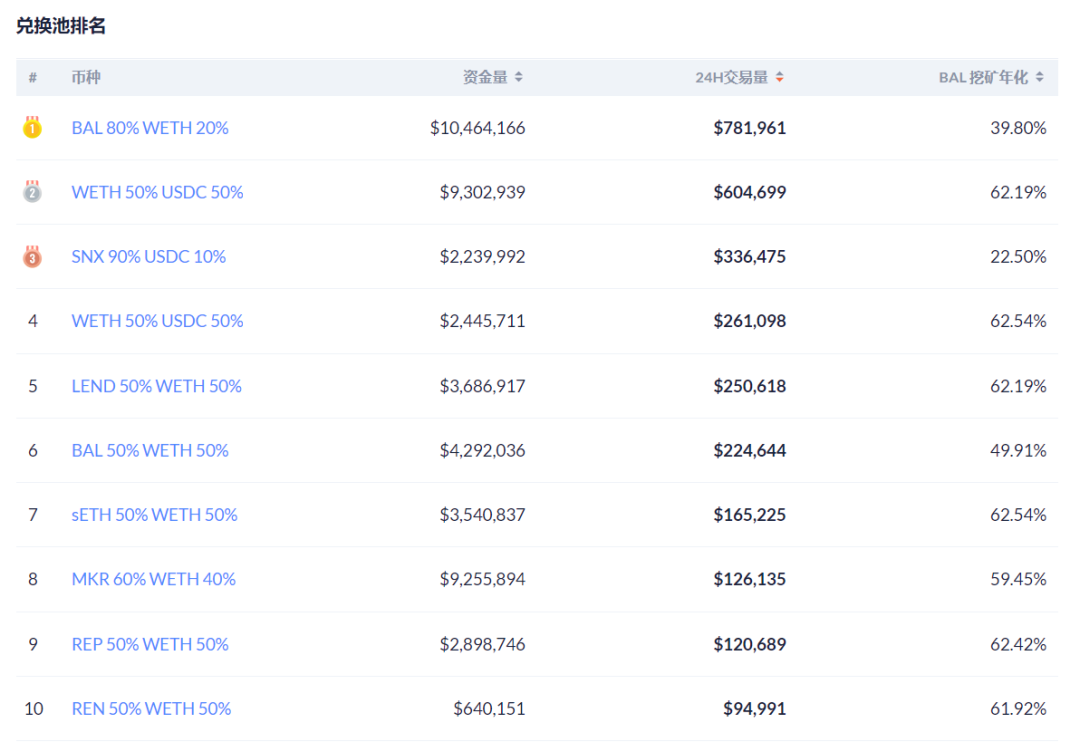Image resolution: width=1080 pixels, height=742 pixels.
Task: Select the $4,292,036 liquidity value
Action: point(482,451)
